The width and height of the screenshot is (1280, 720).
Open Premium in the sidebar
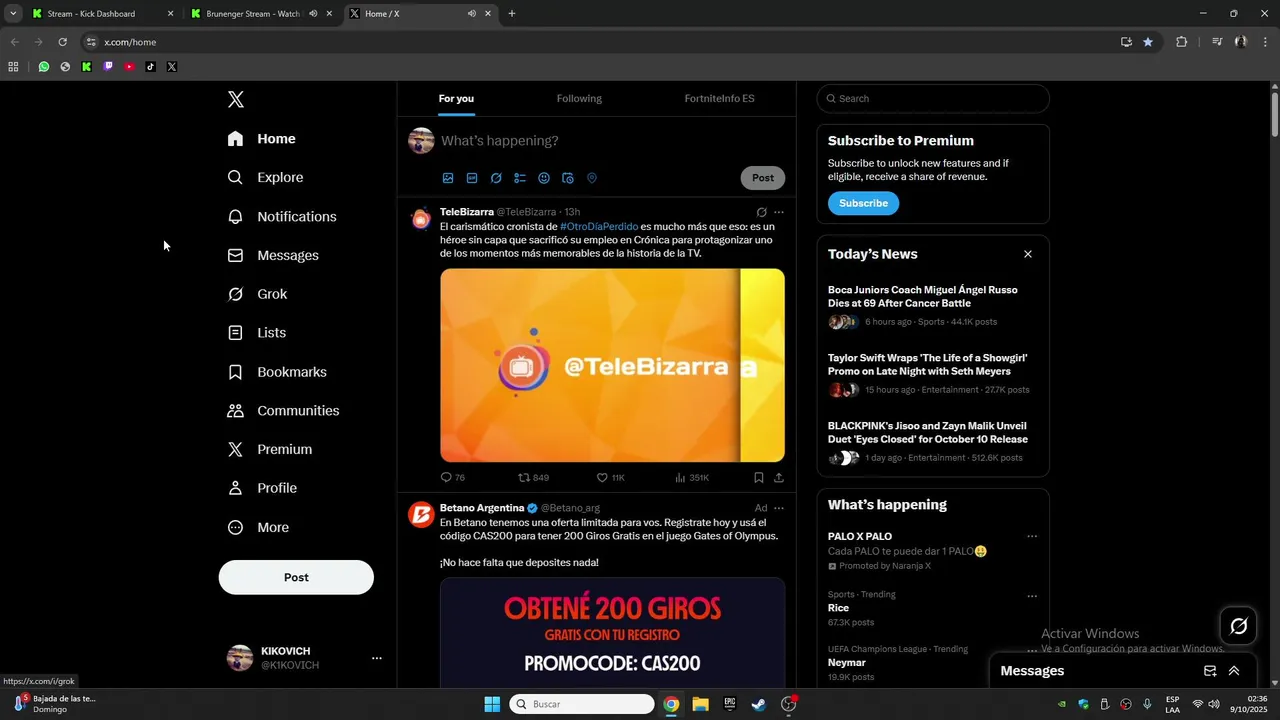coord(271,450)
